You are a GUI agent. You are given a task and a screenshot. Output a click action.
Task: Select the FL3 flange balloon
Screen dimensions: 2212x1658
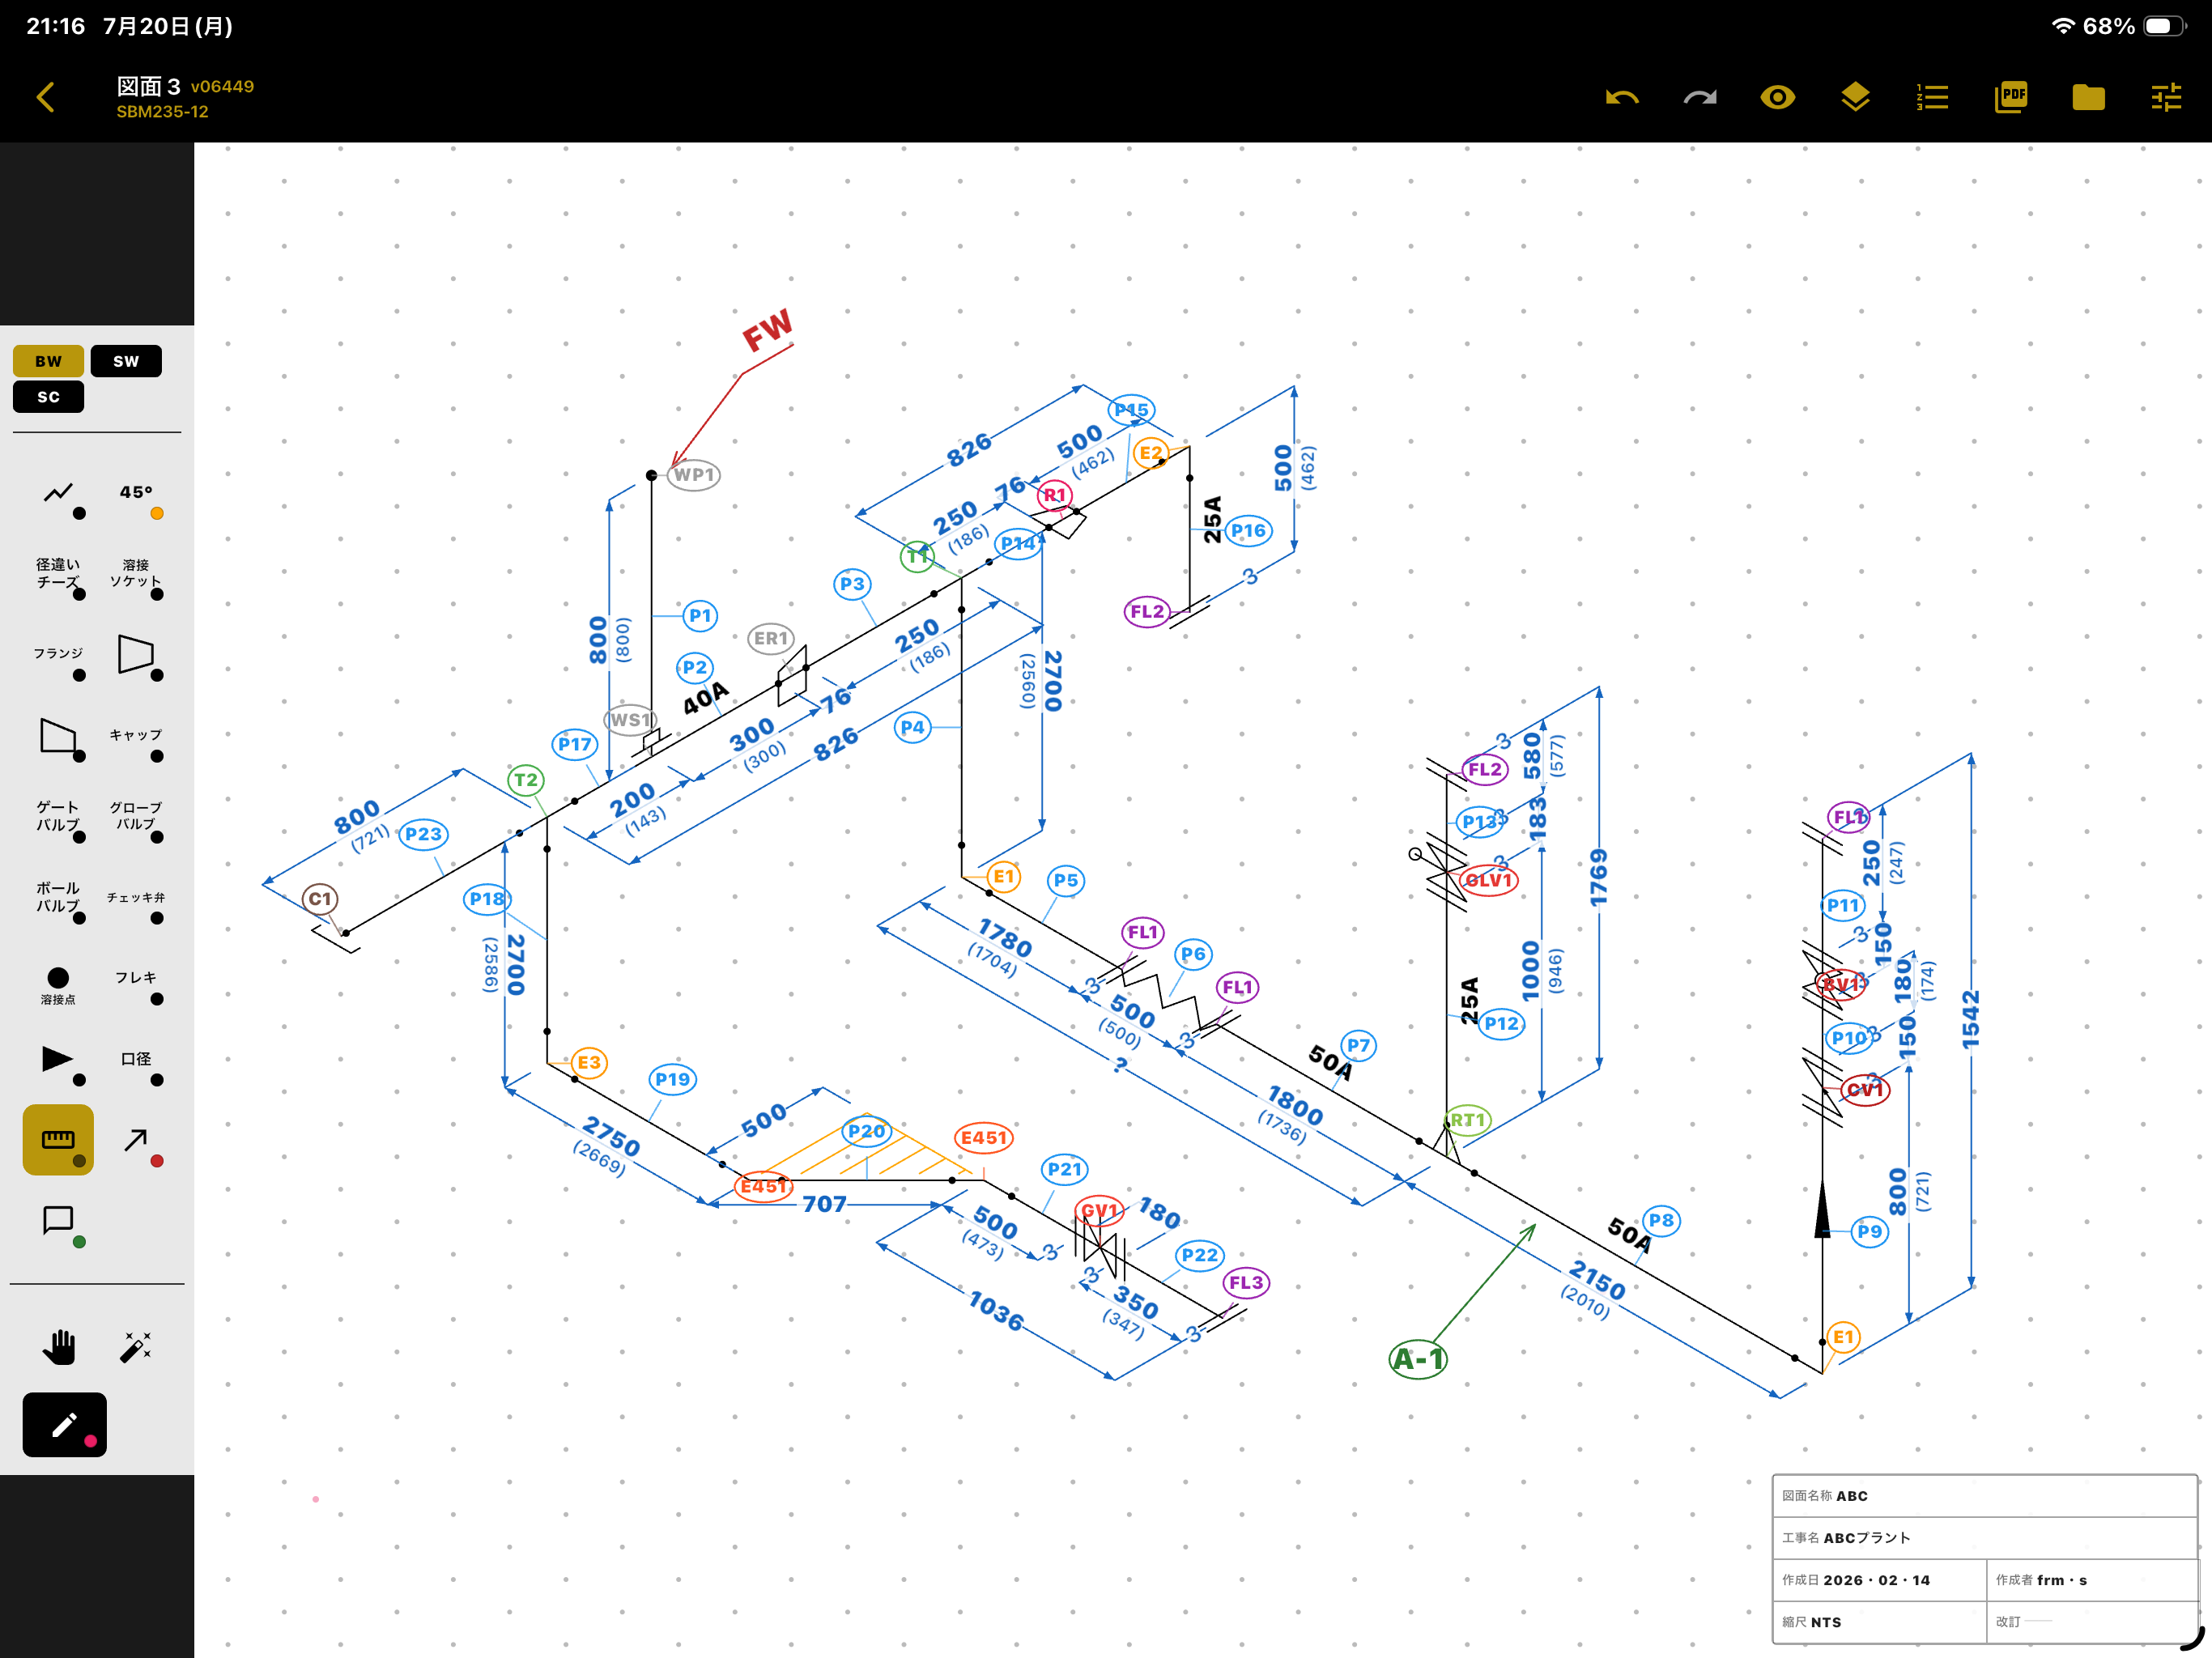pyautogui.click(x=1246, y=1282)
